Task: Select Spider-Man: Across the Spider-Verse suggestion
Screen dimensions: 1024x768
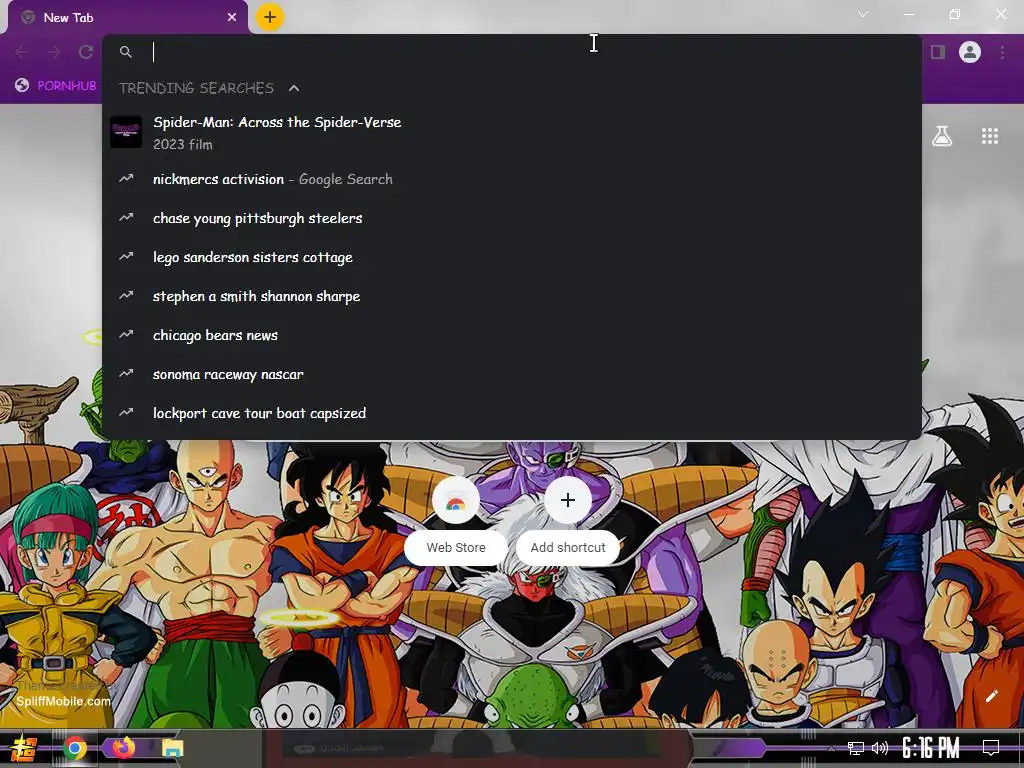Action: (512, 133)
